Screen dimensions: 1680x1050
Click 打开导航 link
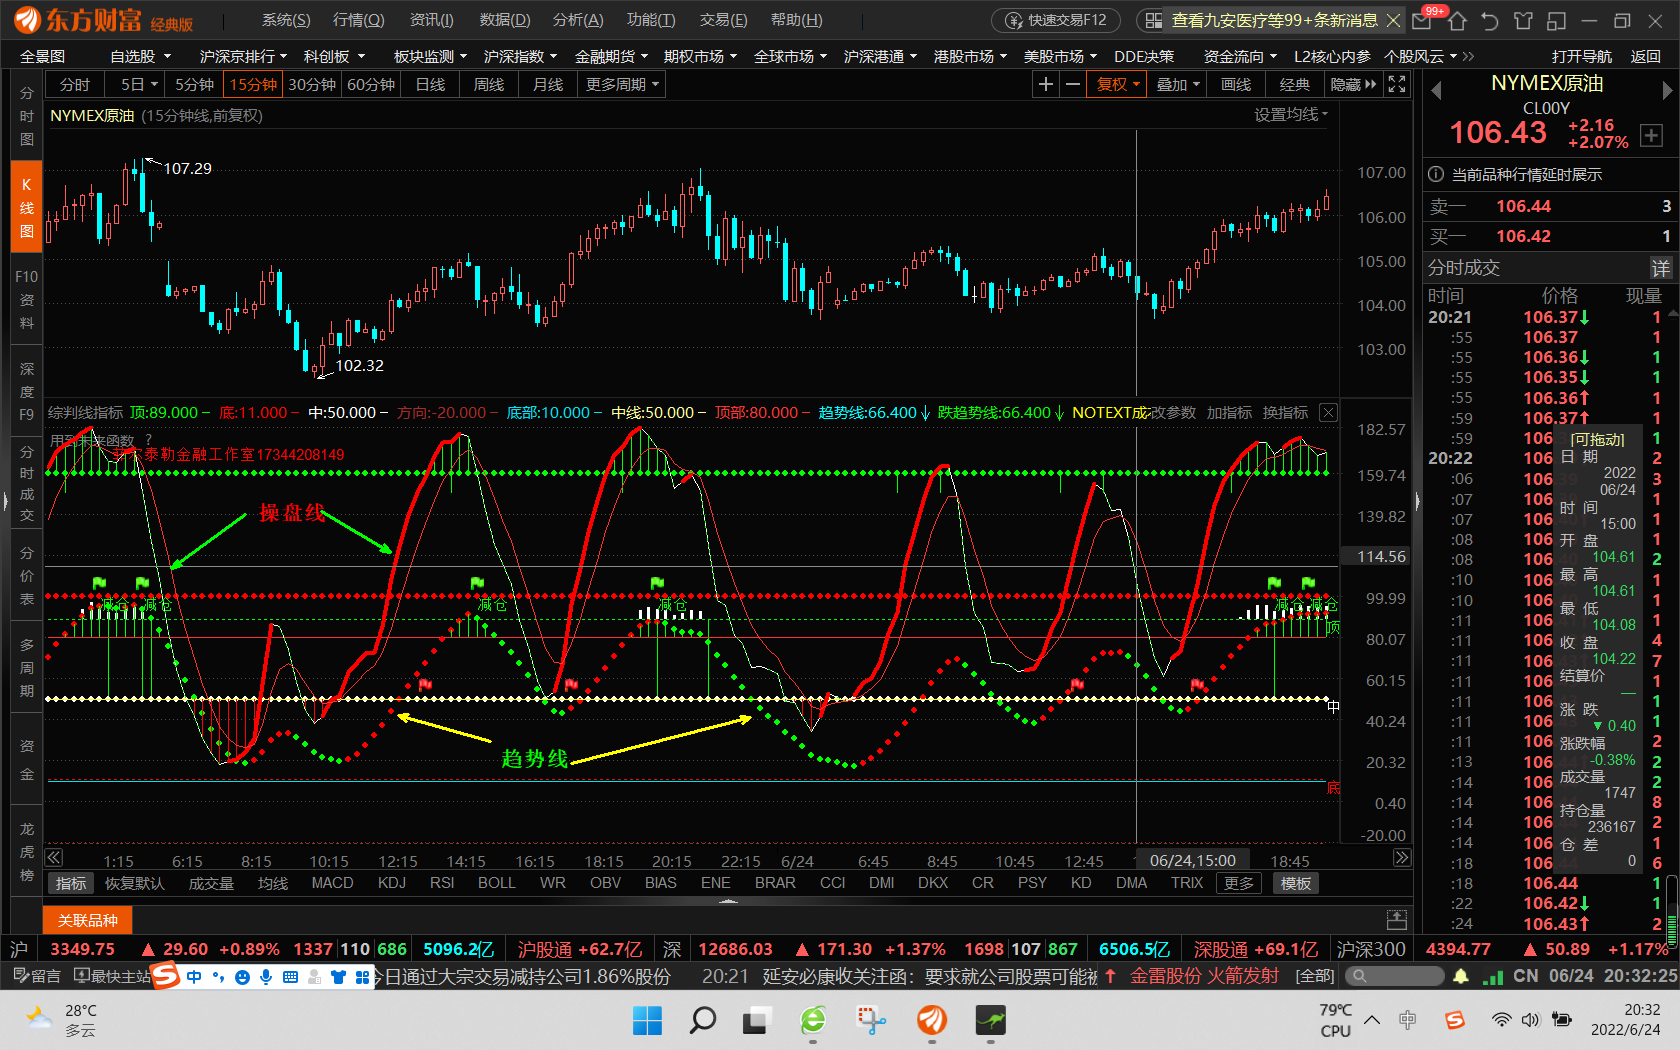1582,57
